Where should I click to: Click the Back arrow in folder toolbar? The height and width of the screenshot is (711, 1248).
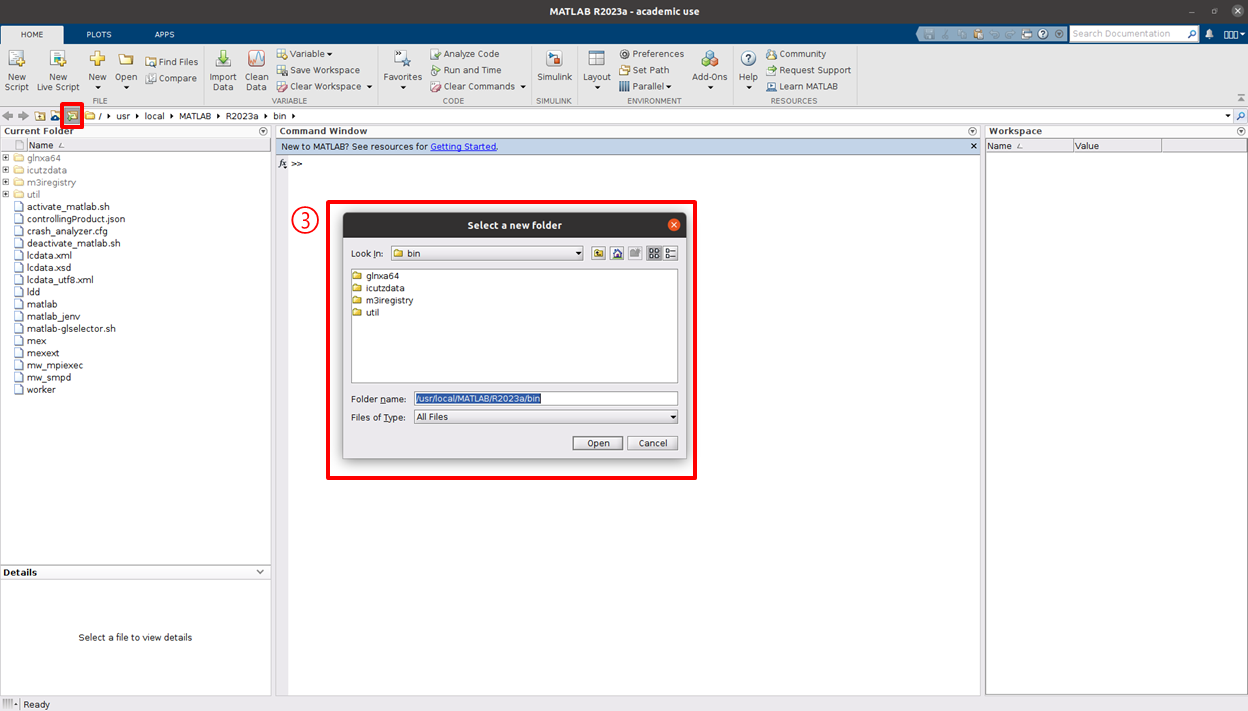click(8, 116)
